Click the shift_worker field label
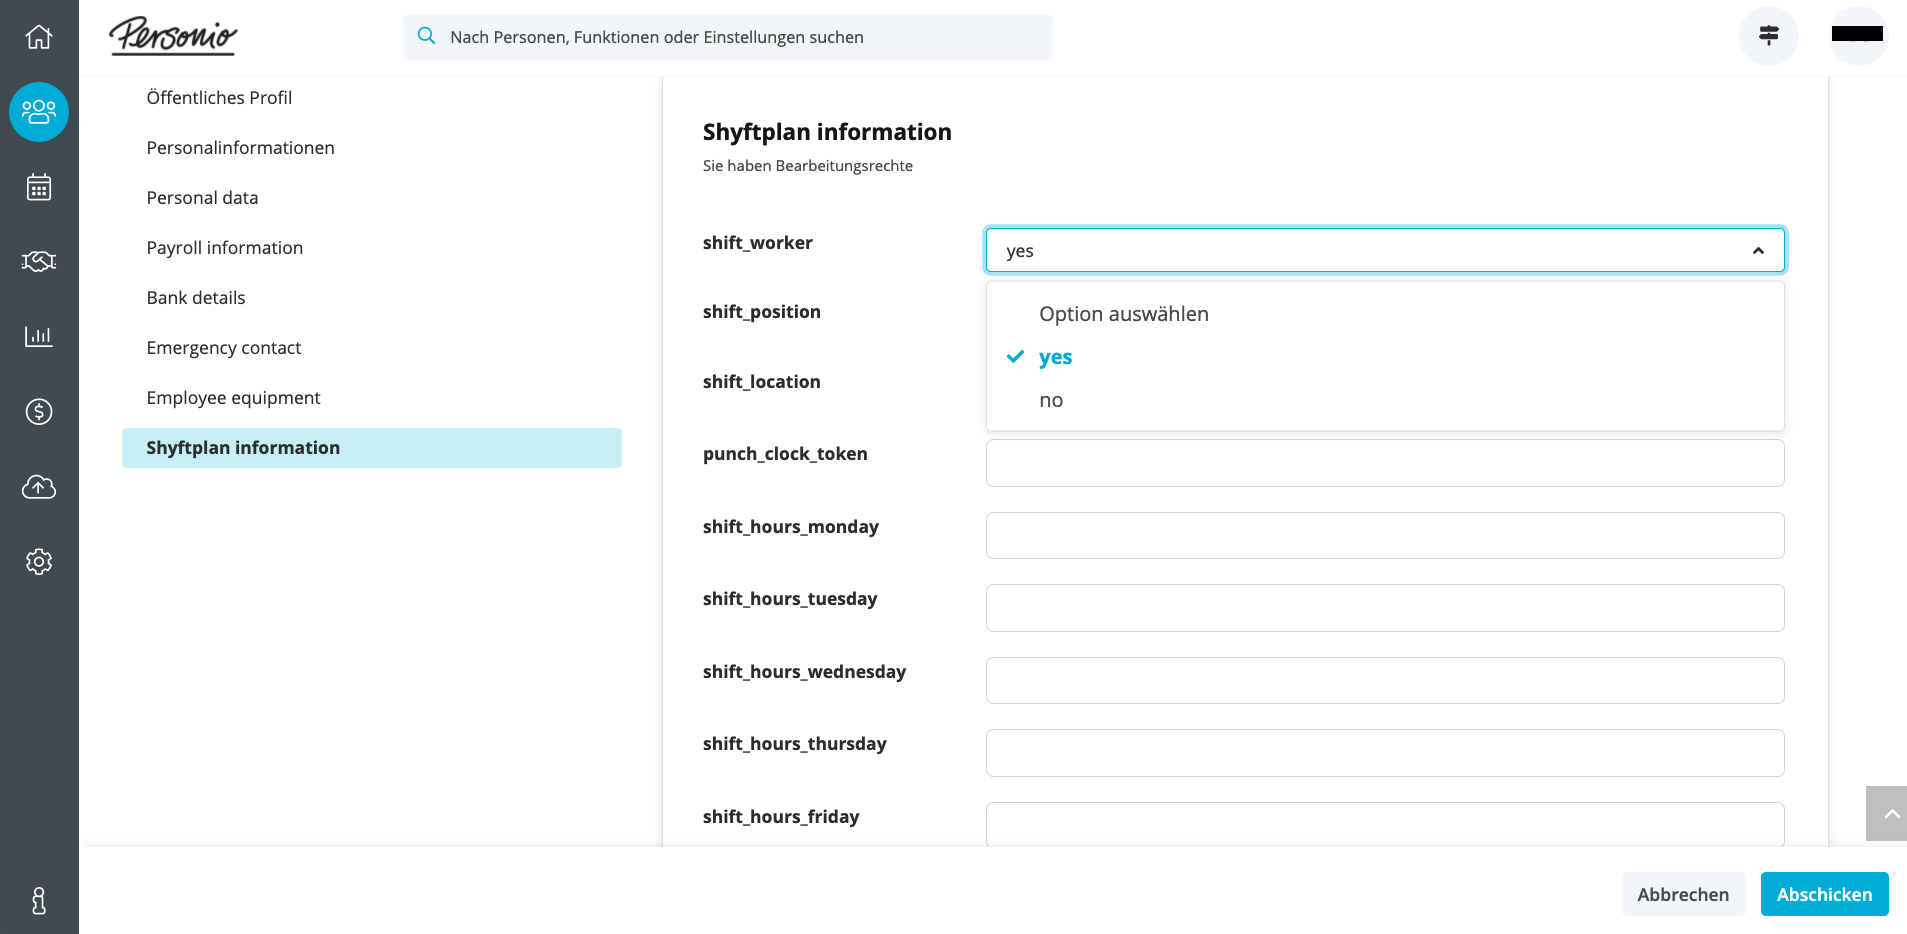This screenshot has height=934, width=1907. (757, 243)
